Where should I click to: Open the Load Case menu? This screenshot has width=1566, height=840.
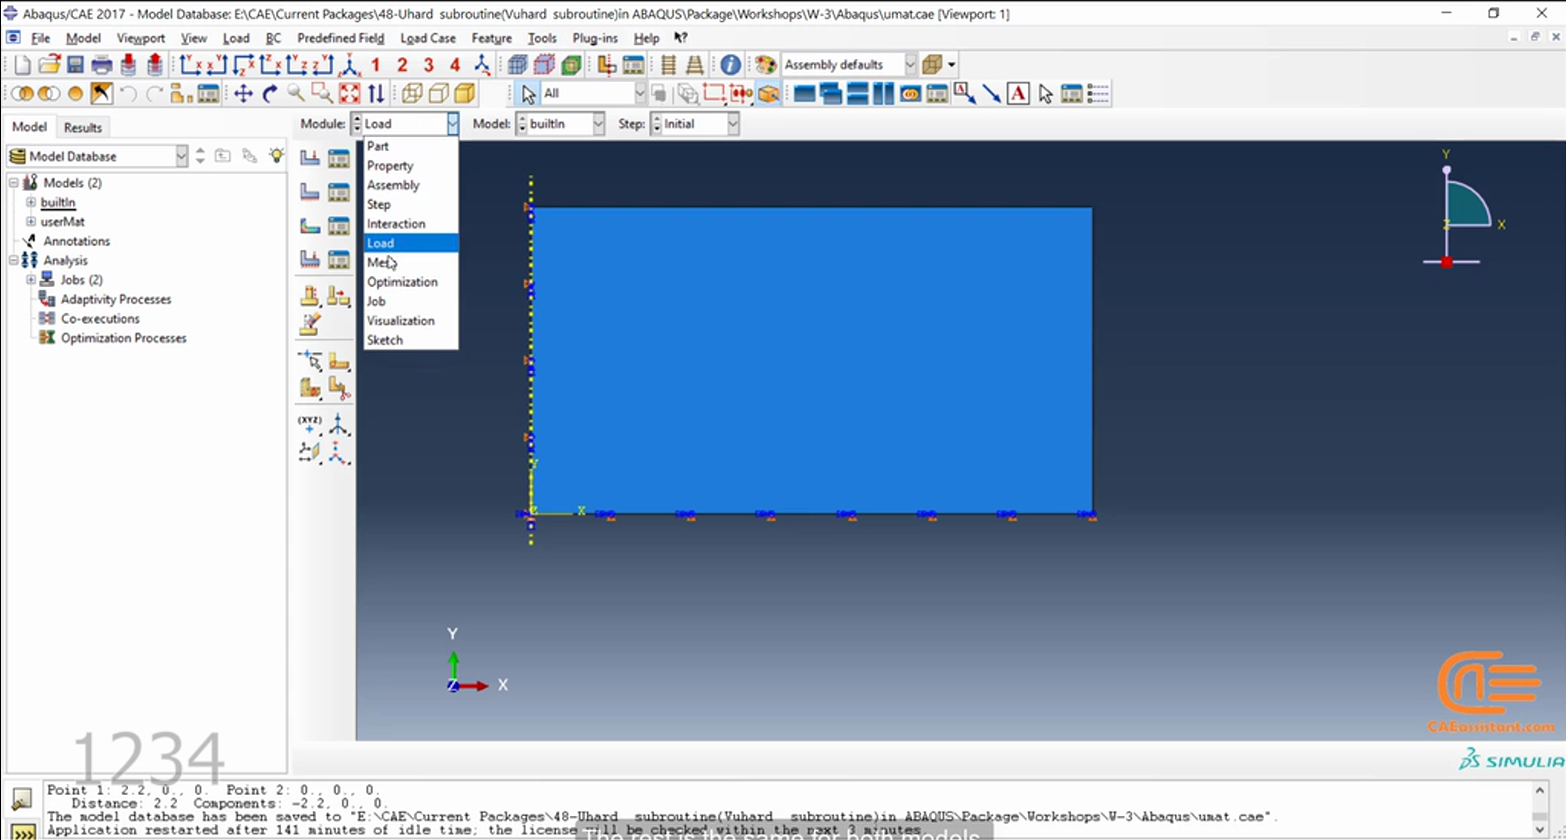(428, 38)
